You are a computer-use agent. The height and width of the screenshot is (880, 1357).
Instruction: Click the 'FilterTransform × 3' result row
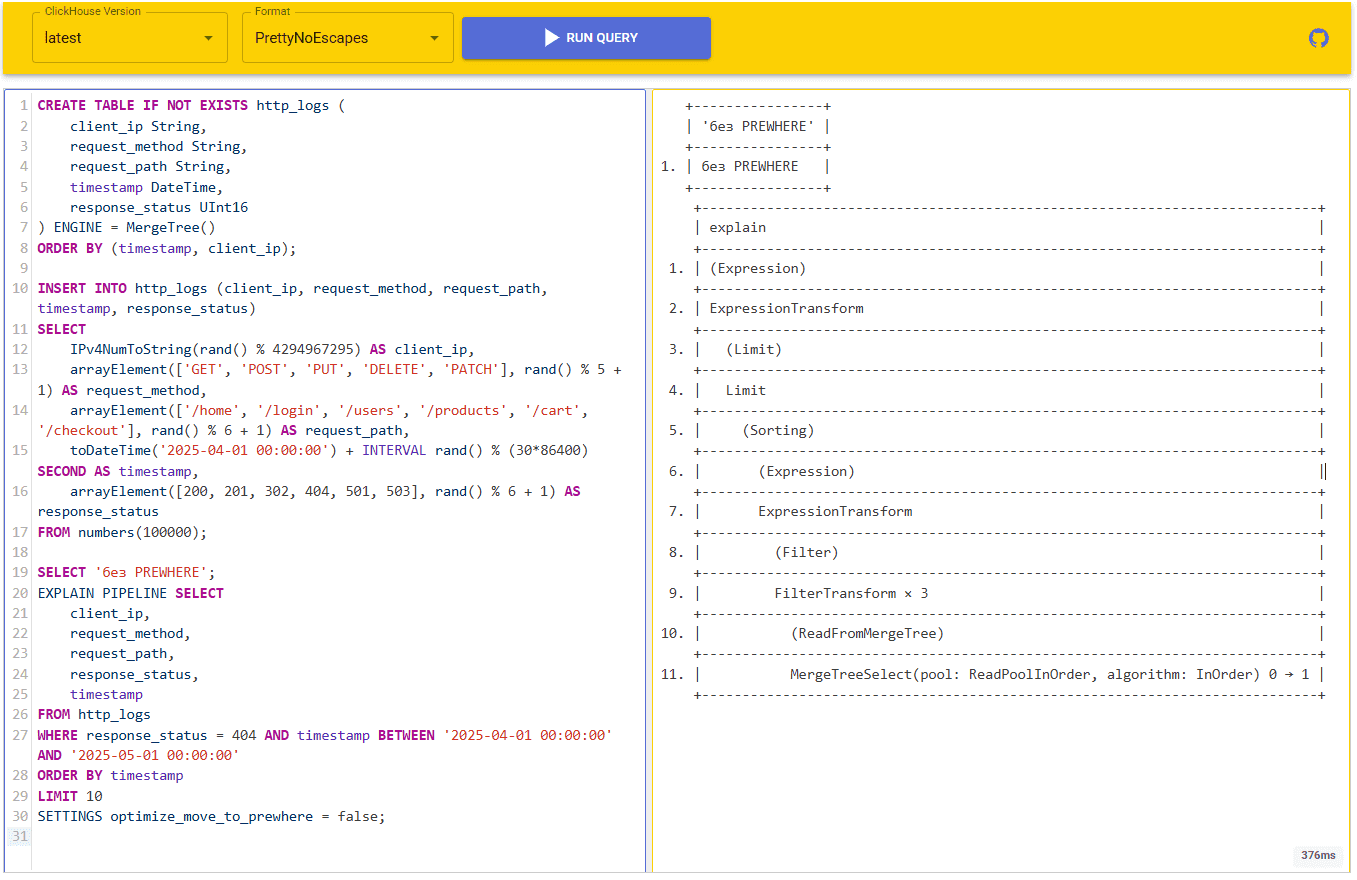[x=850, y=593]
